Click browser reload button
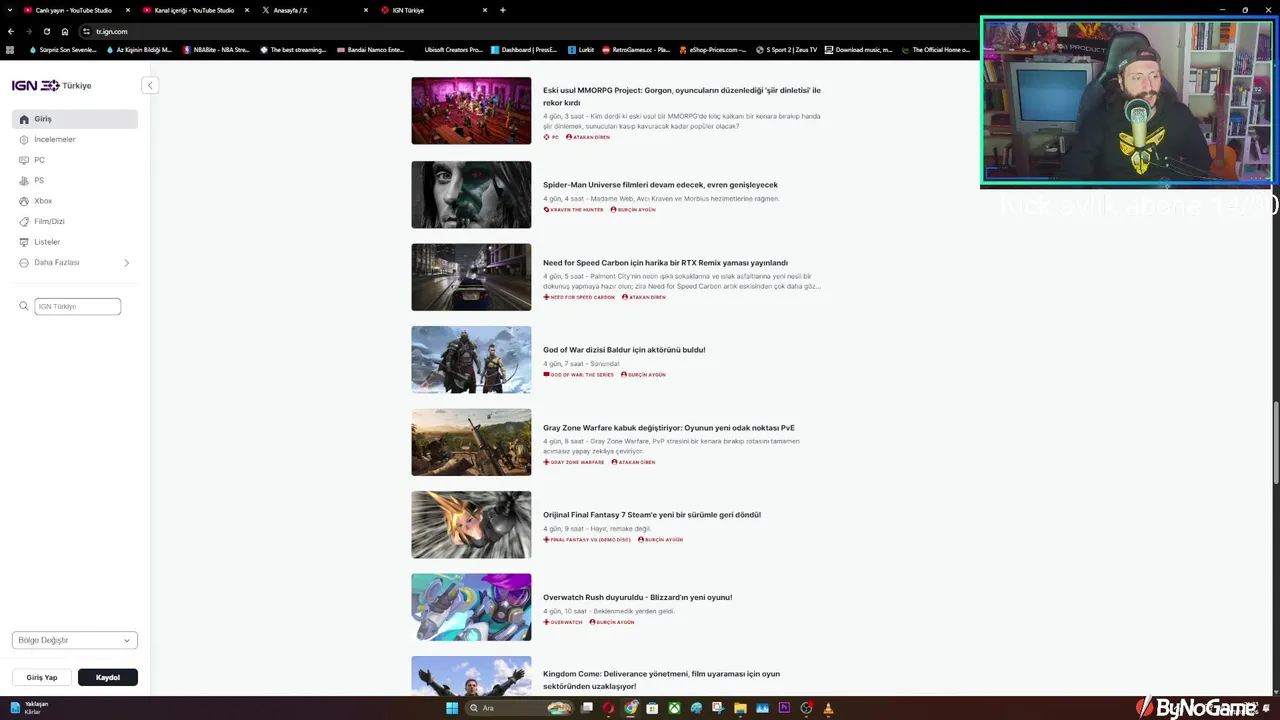This screenshot has height=720, width=1280. pos(46,31)
